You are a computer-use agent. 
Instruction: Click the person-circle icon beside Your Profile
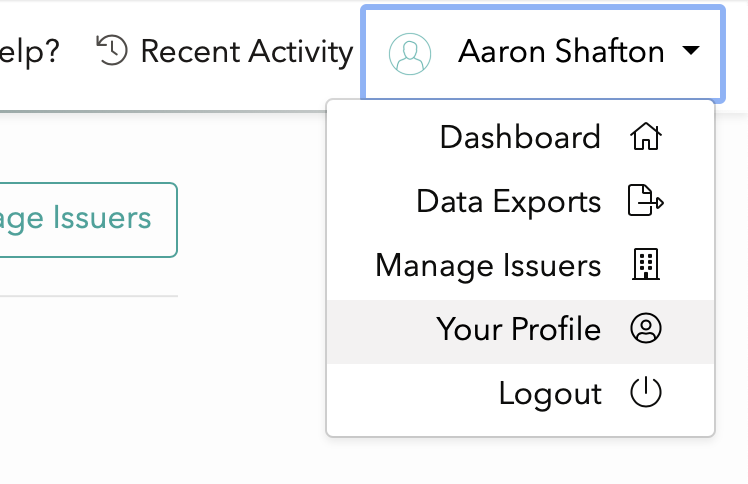tap(646, 328)
